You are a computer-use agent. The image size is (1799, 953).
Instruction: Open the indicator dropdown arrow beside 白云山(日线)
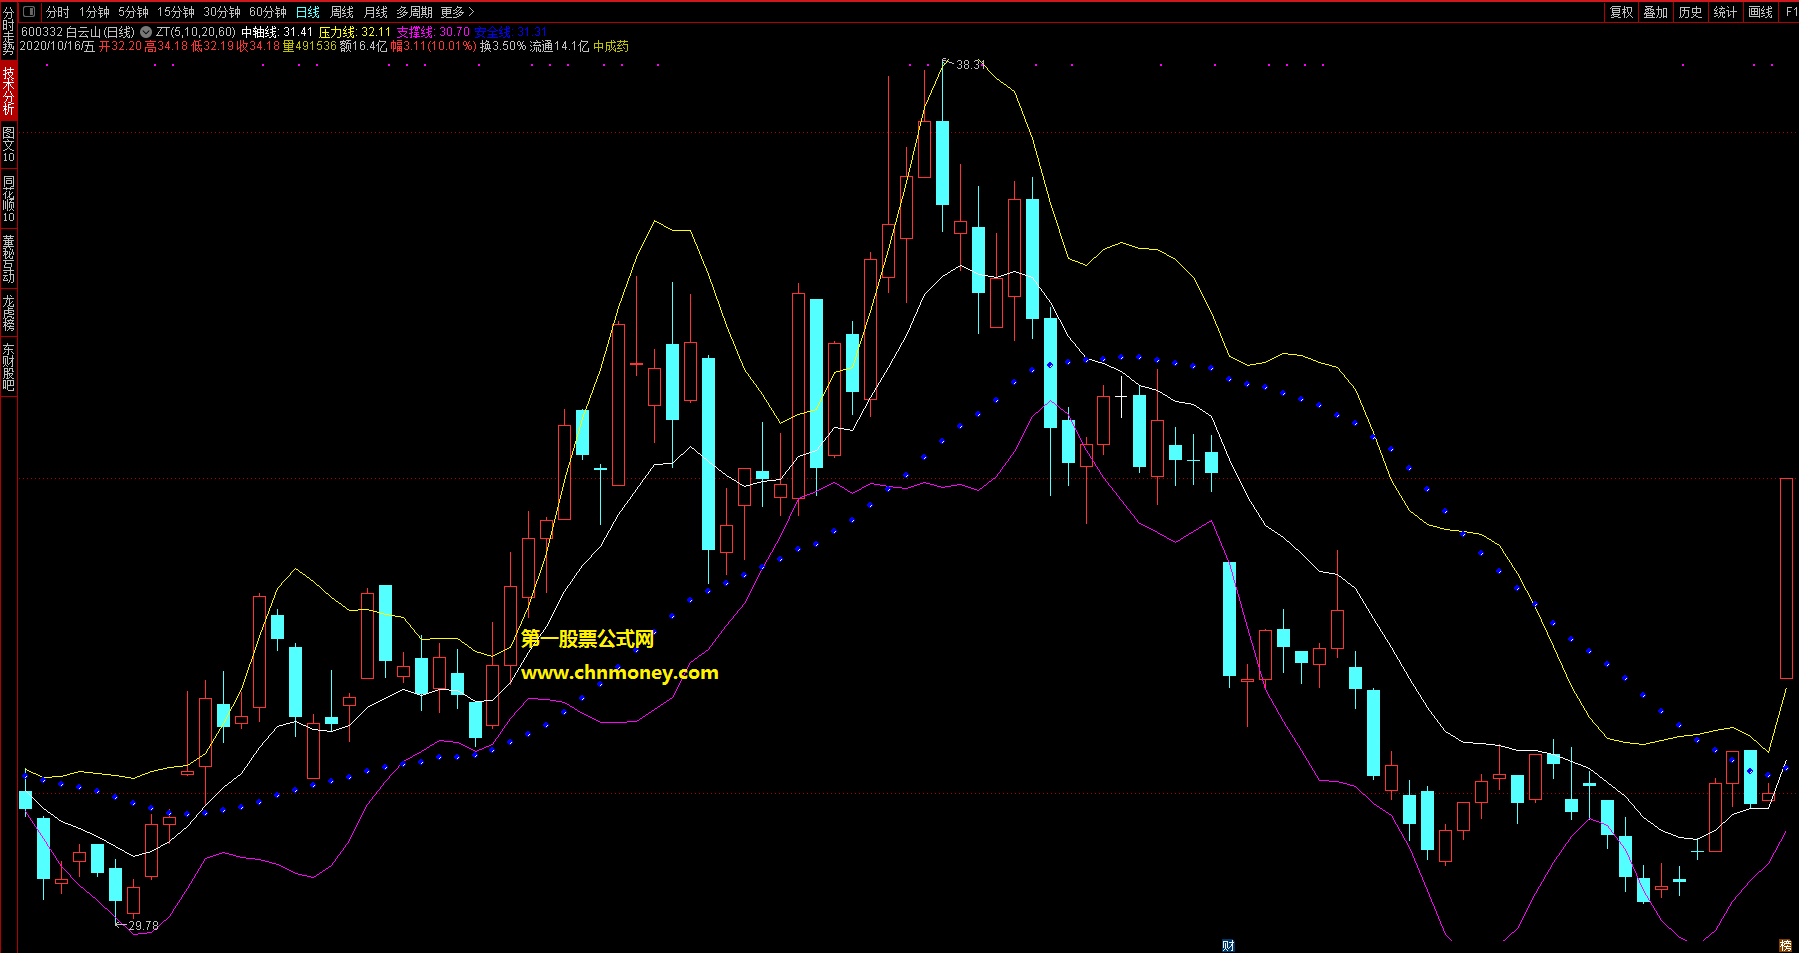coord(146,32)
